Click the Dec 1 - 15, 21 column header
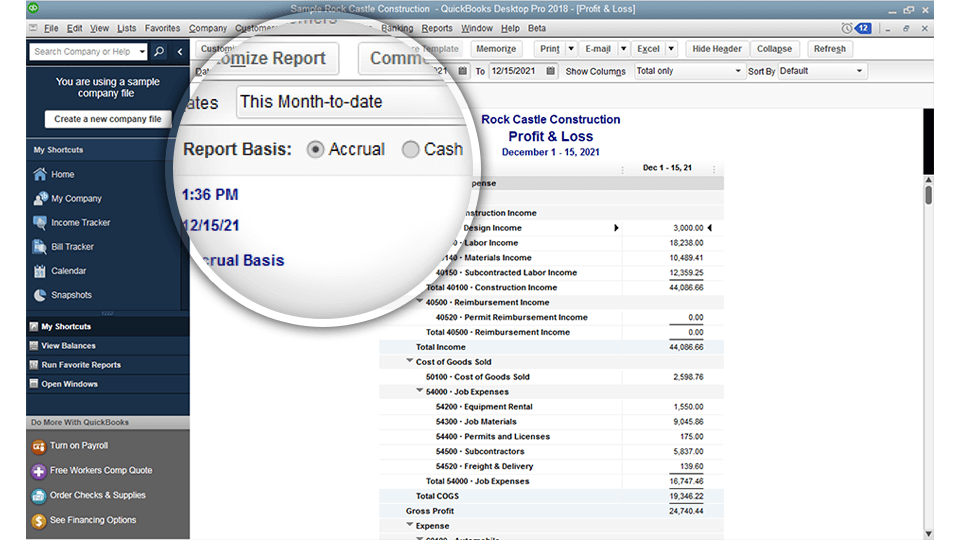Viewport: 960px width, 540px height. click(667, 168)
